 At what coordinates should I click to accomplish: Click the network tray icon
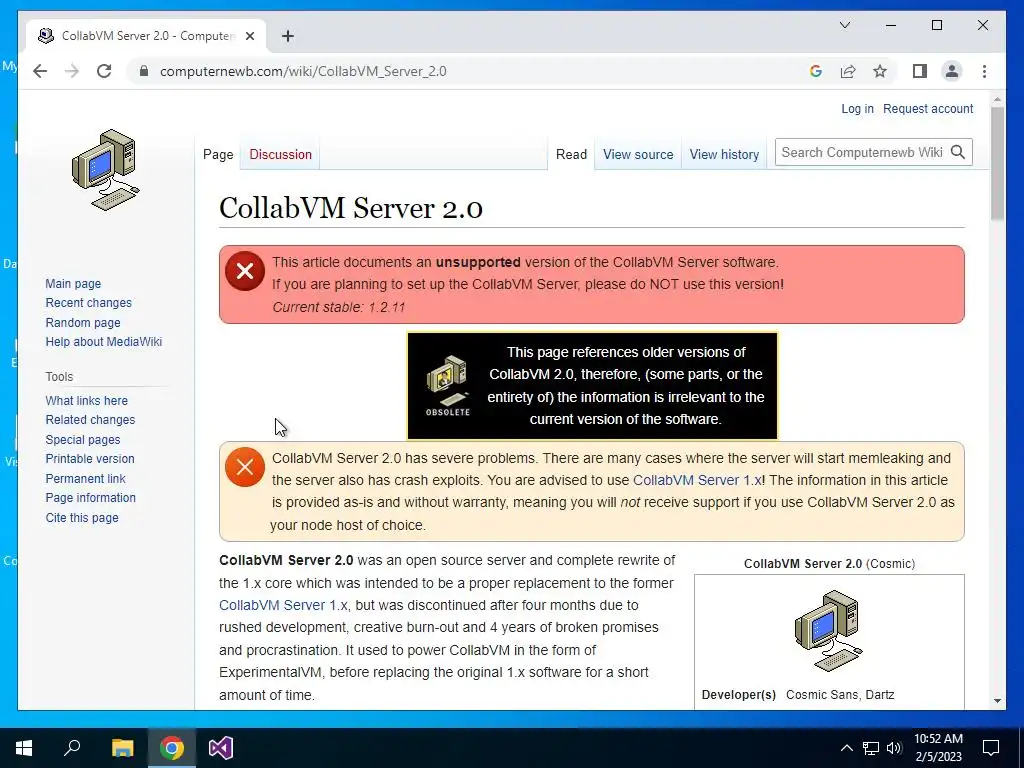pos(871,748)
